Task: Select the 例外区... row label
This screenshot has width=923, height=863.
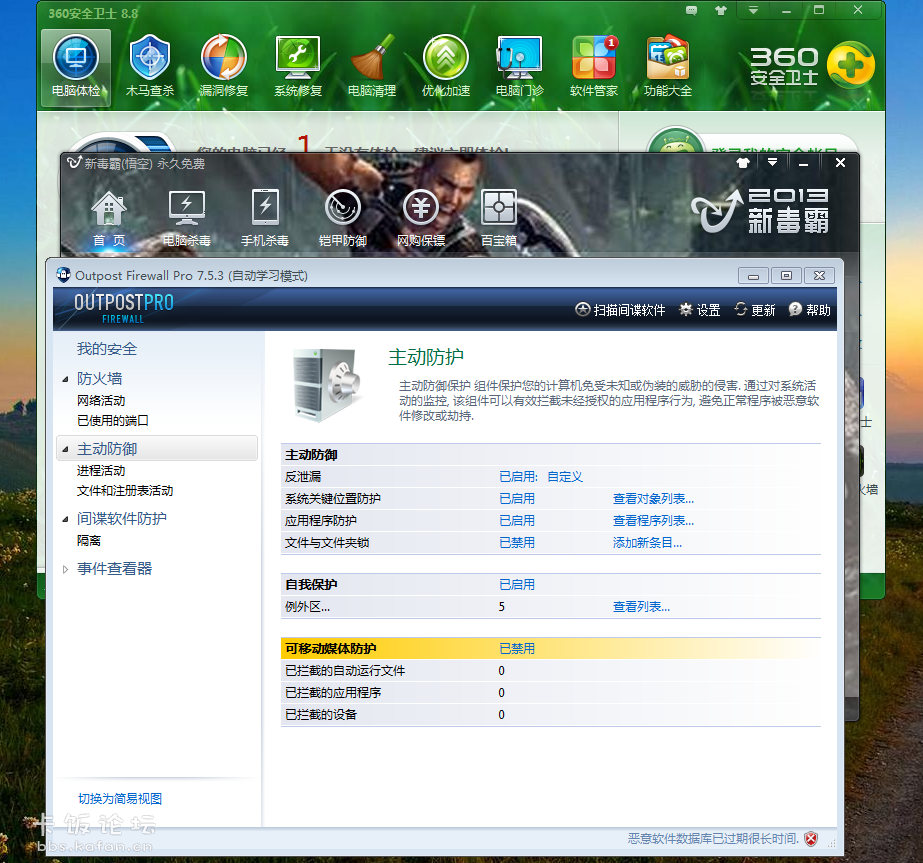Action: 307,607
